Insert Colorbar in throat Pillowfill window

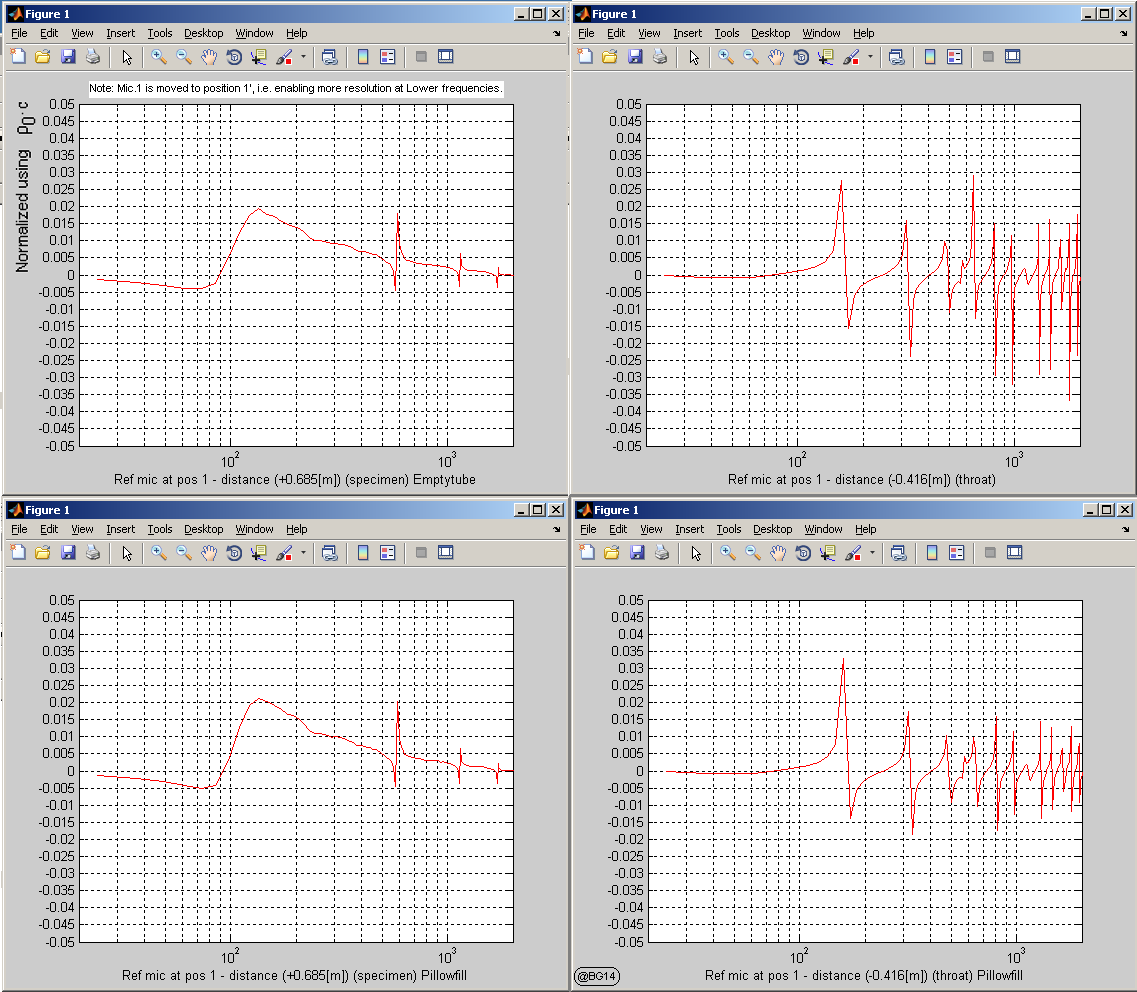pos(933,553)
